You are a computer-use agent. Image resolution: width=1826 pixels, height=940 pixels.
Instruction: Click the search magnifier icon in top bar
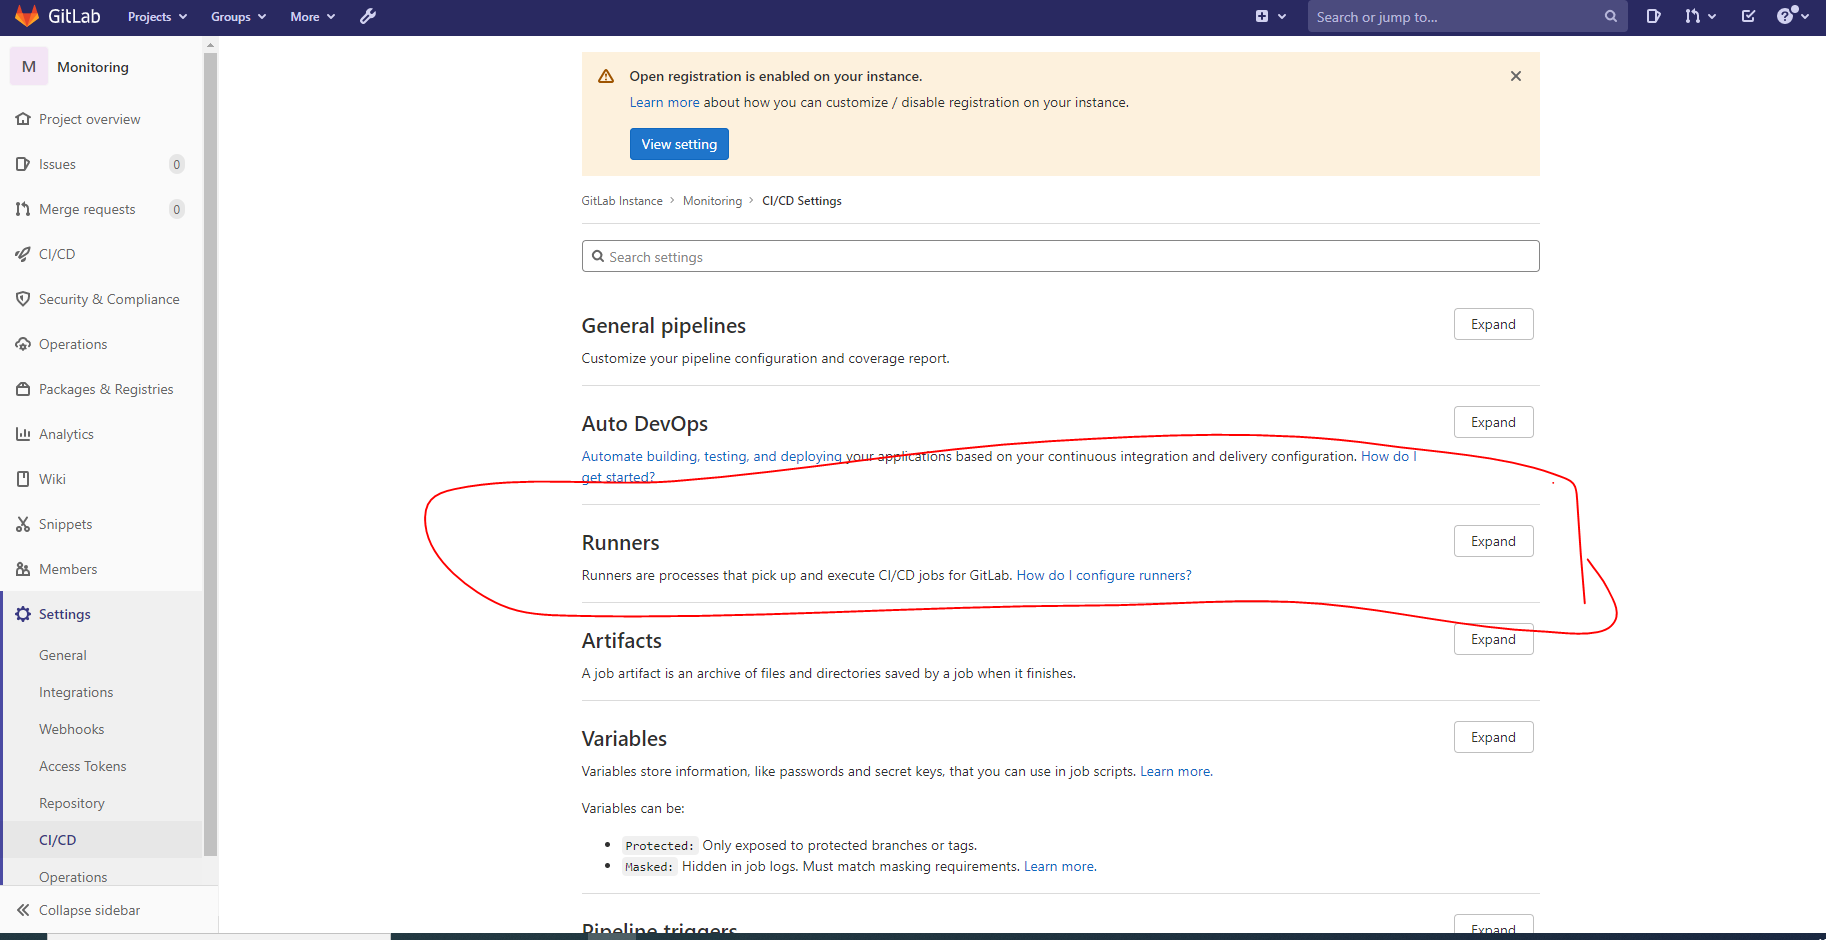point(1610,16)
